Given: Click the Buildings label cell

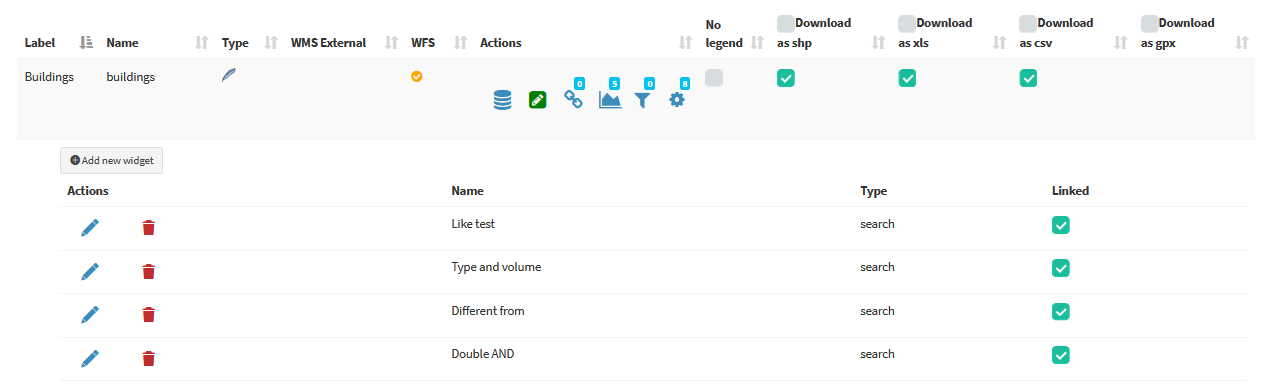Looking at the screenshot, I should (x=49, y=76).
